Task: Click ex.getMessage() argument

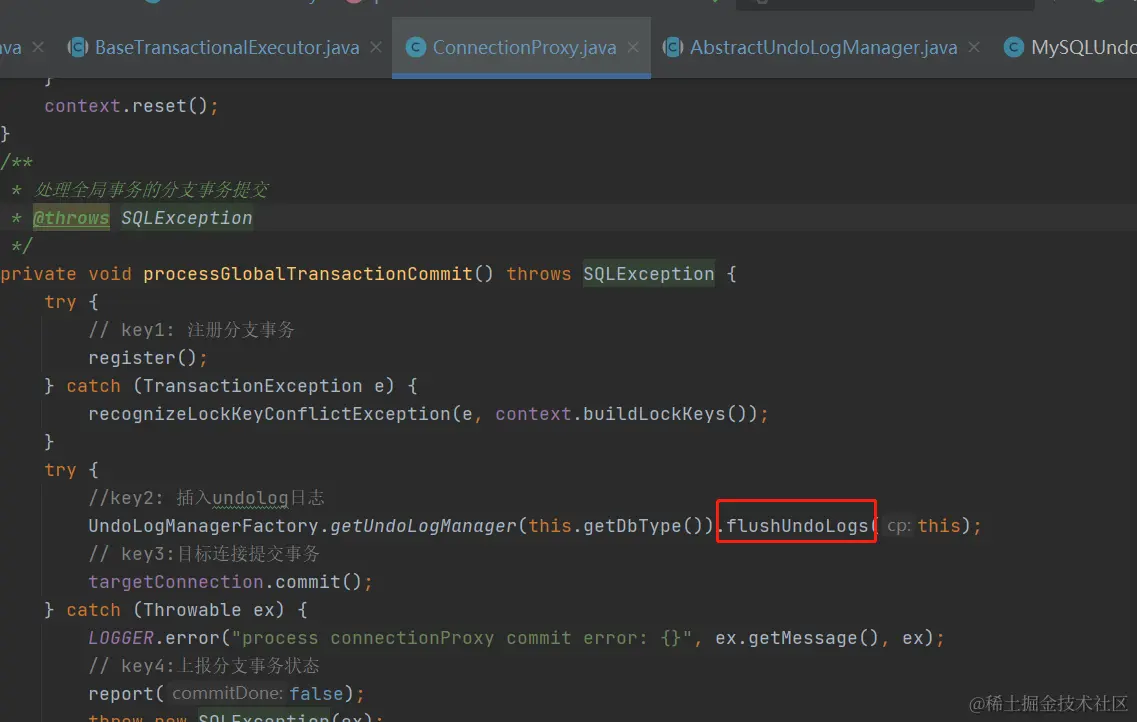Action: click(x=796, y=638)
